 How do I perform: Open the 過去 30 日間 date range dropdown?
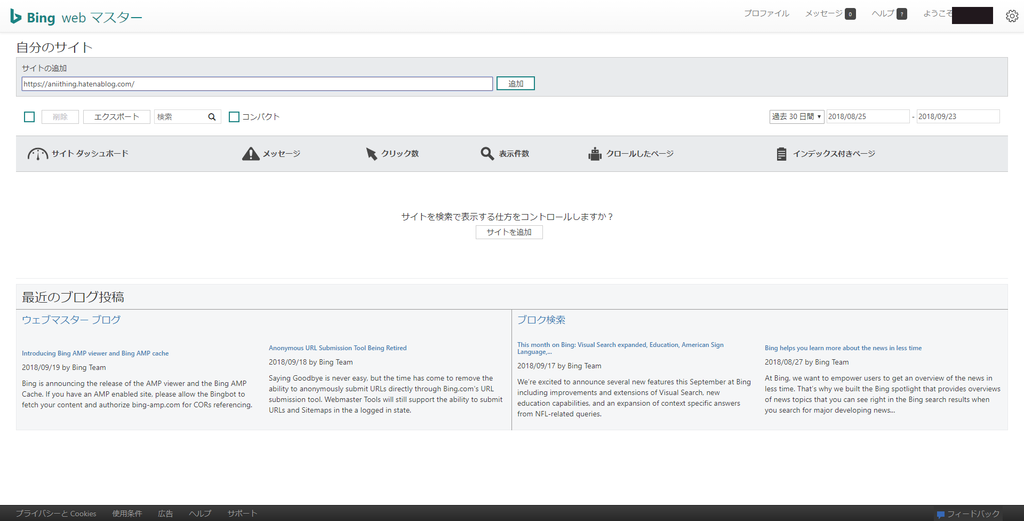[796, 117]
